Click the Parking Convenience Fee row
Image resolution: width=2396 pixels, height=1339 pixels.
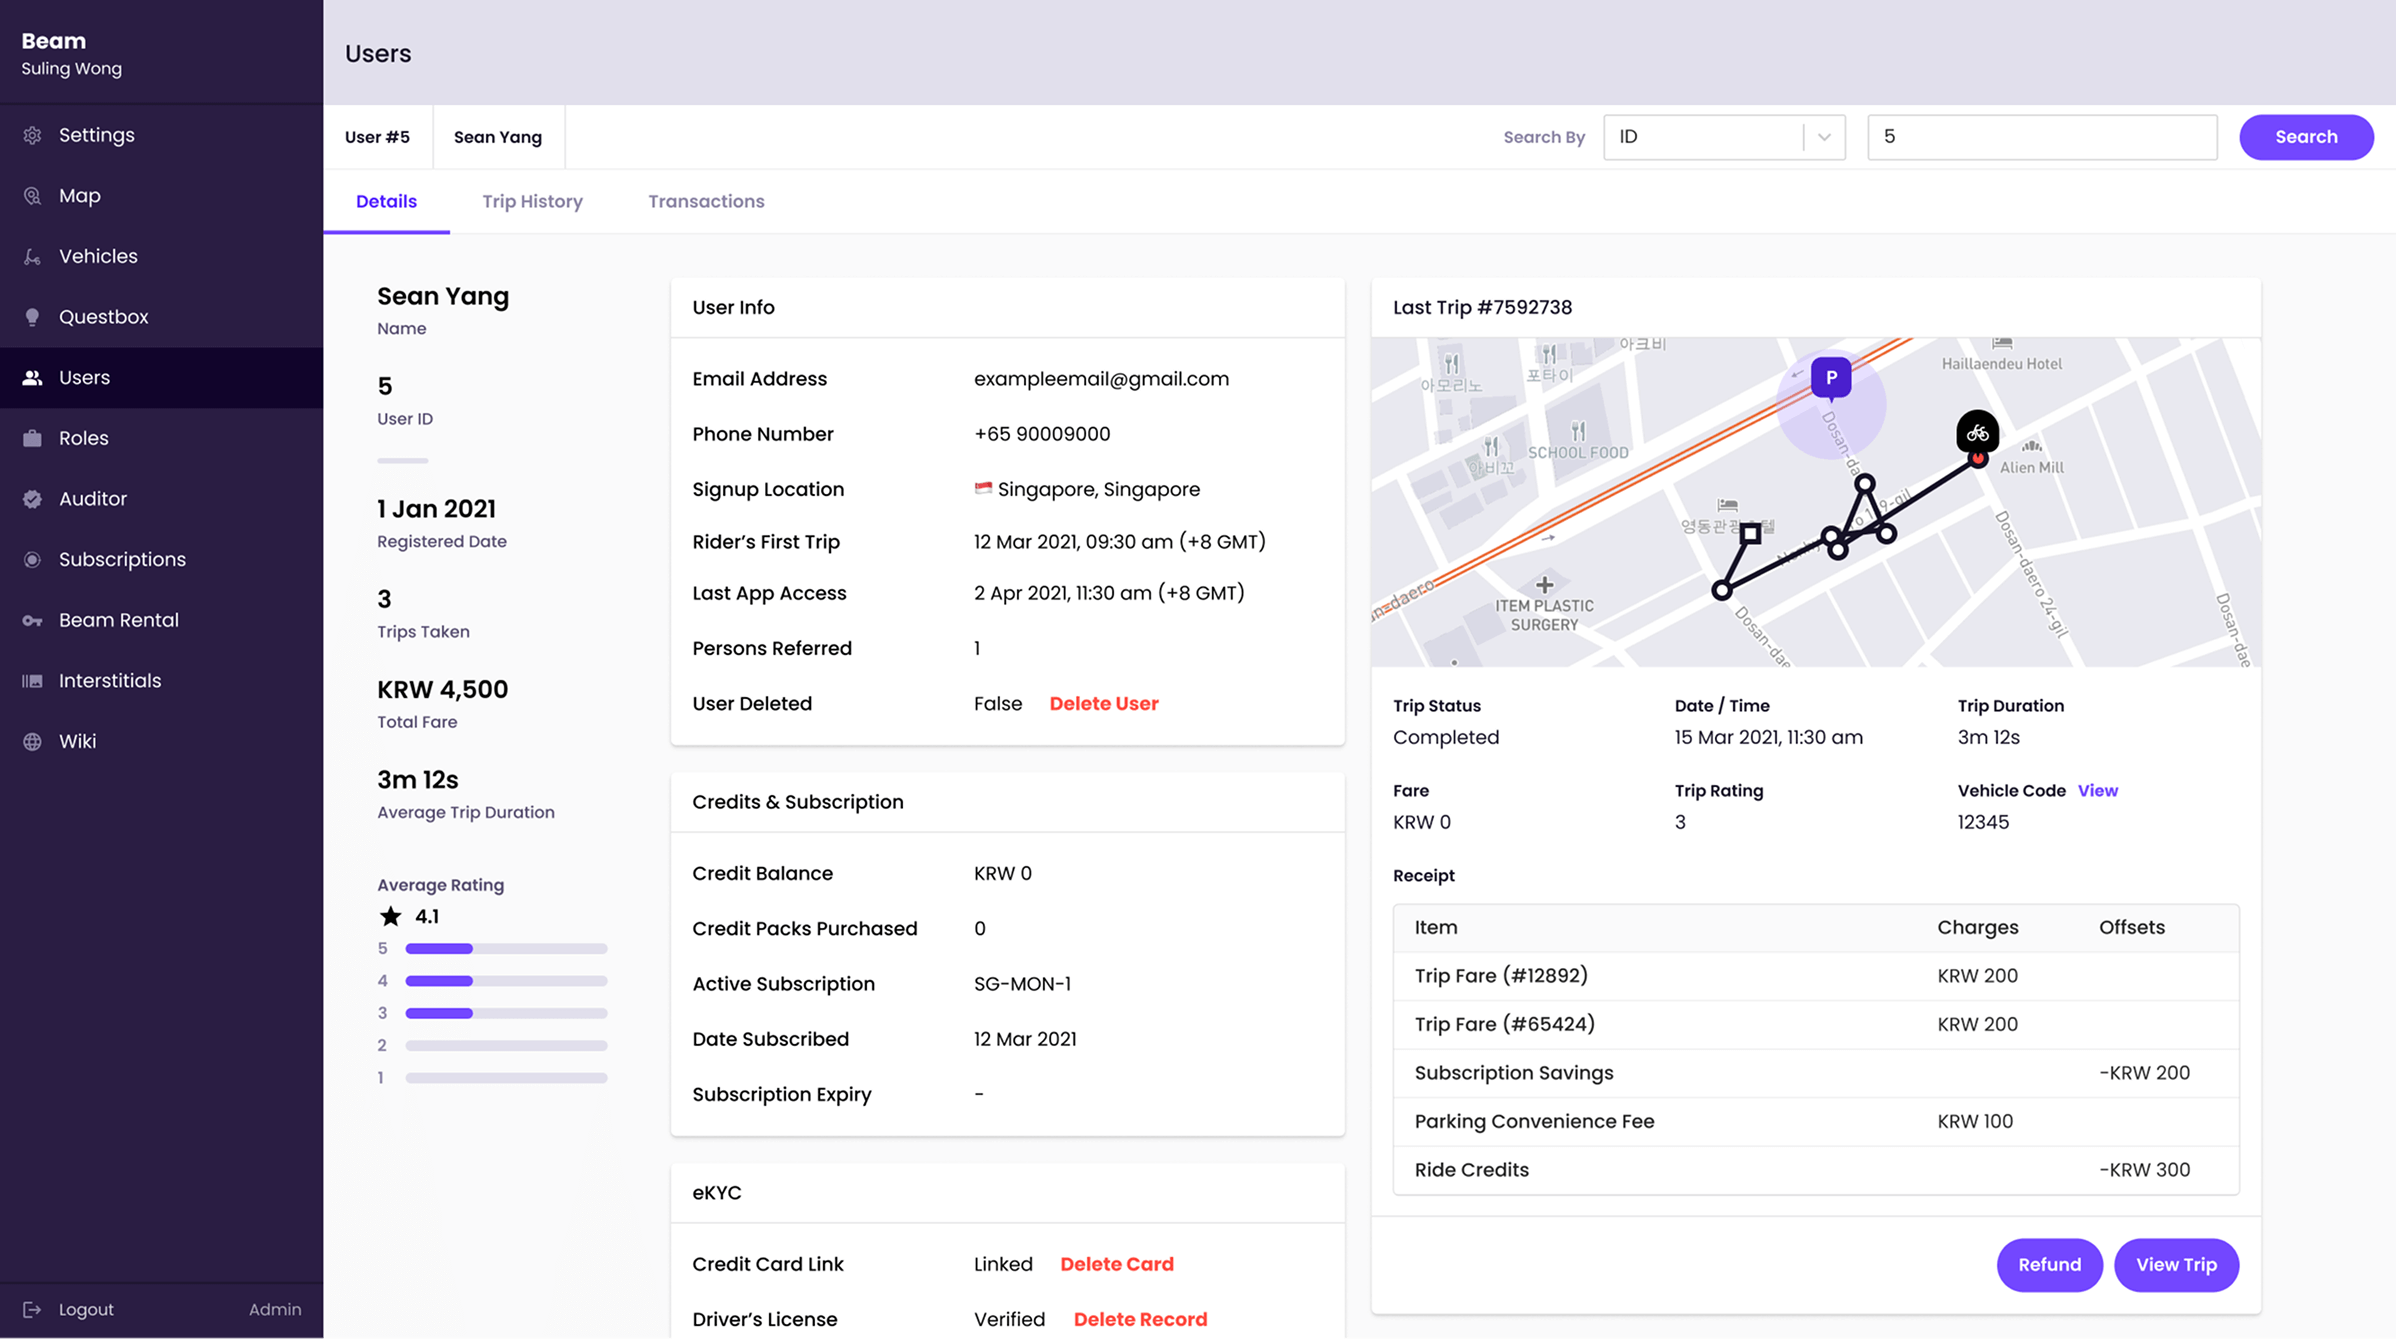click(x=1815, y=1121)
